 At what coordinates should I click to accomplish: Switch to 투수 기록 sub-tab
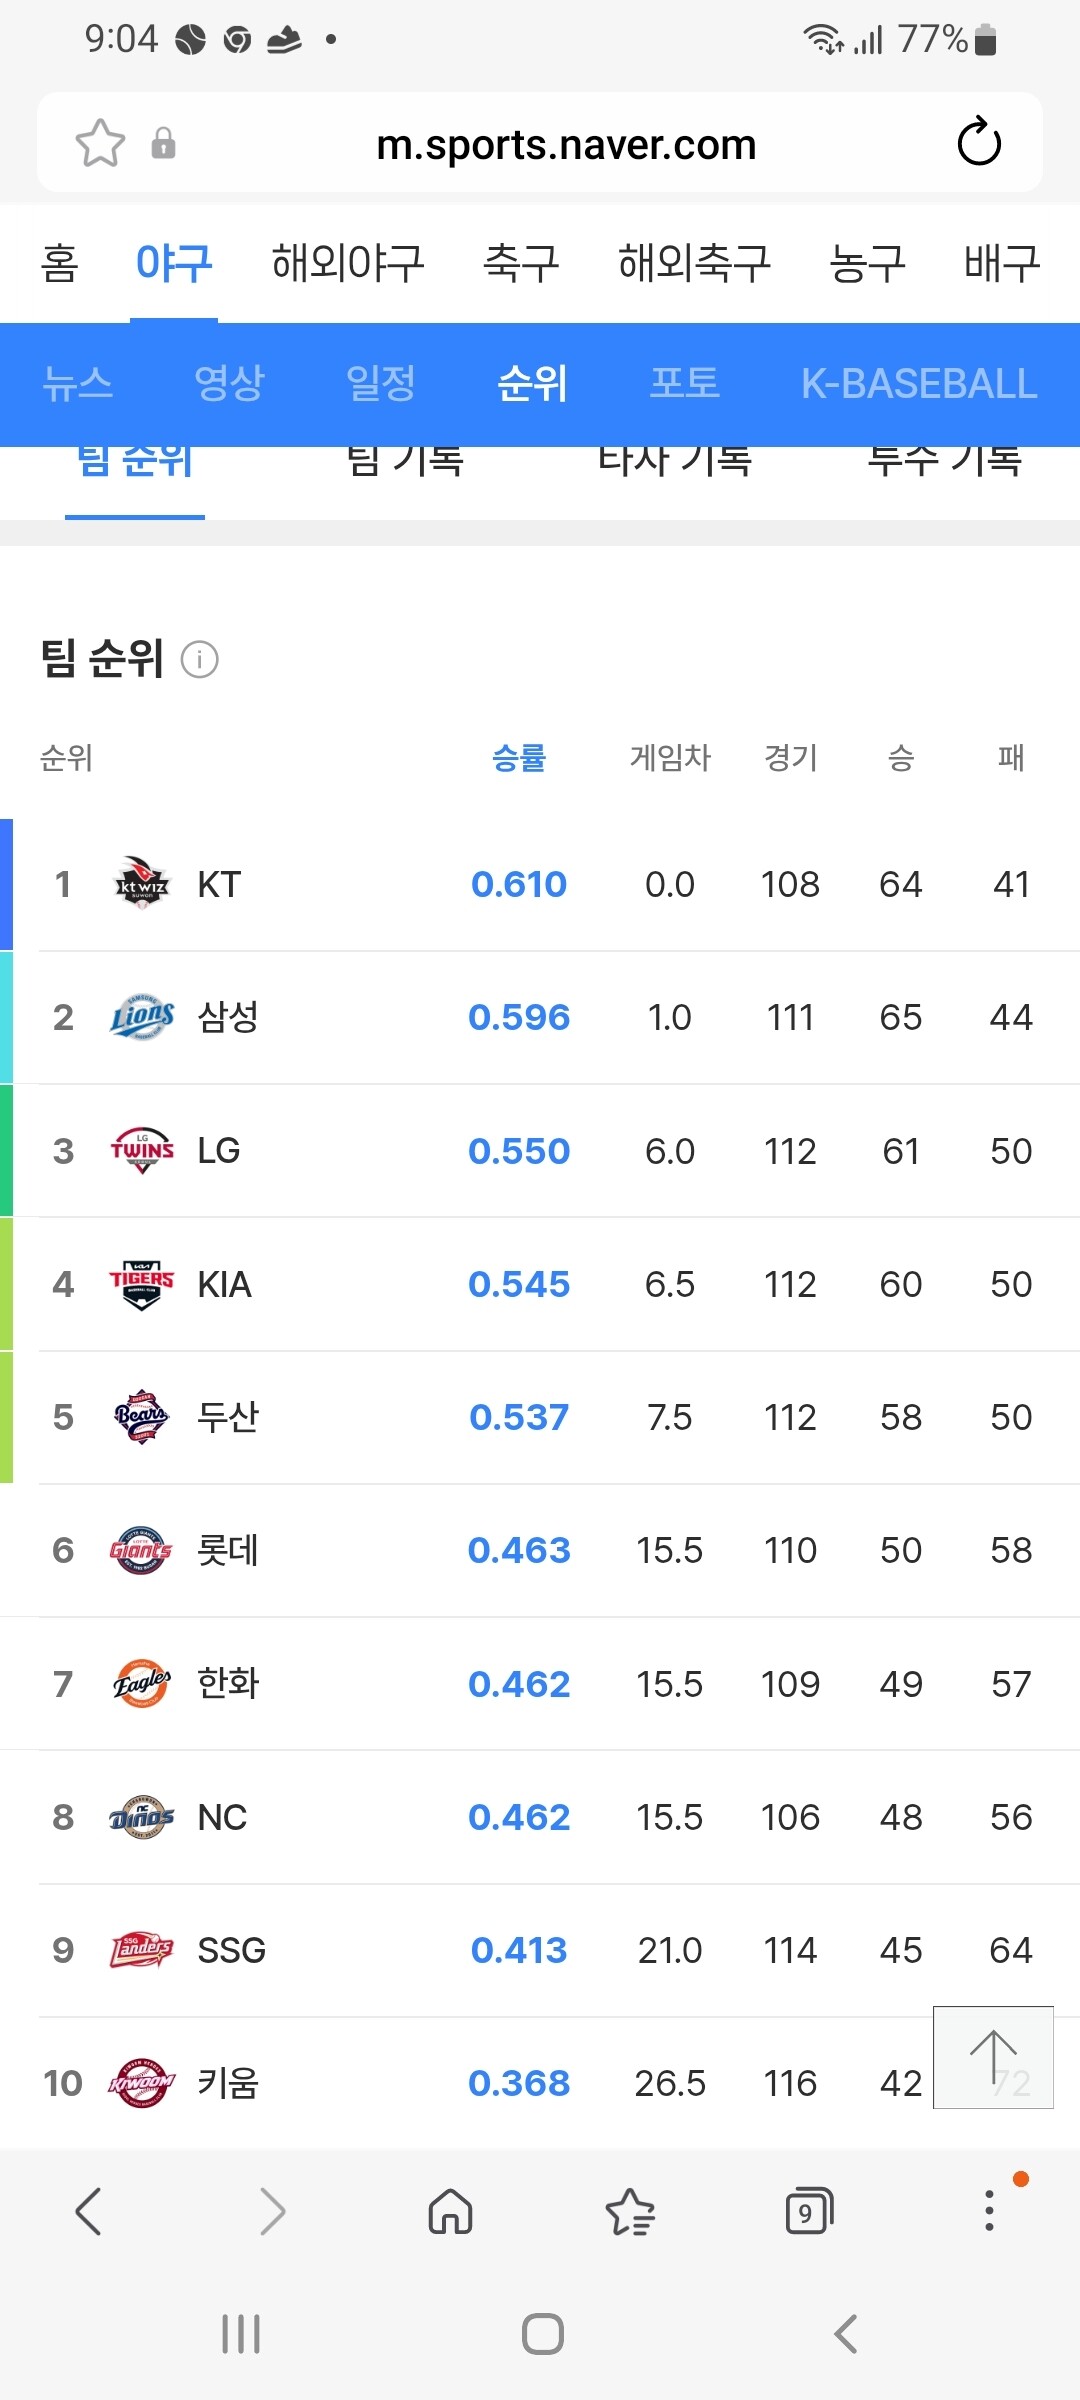pos(944,462)
